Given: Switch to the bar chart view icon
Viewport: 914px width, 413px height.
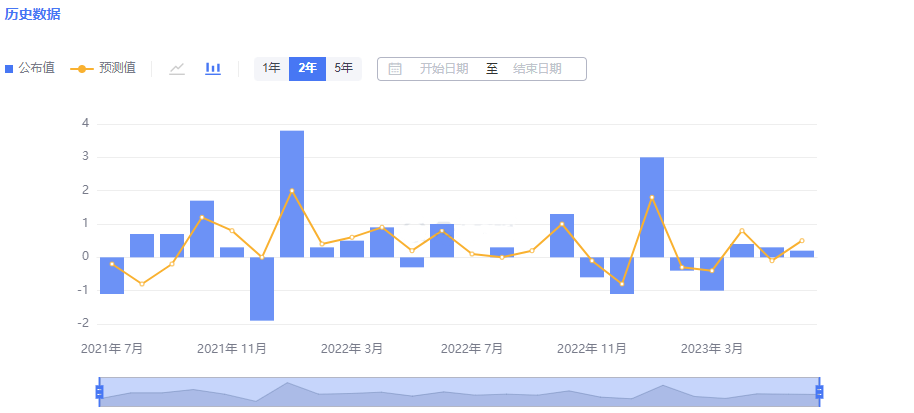Looking at the screenshot, I should (213, 68).
